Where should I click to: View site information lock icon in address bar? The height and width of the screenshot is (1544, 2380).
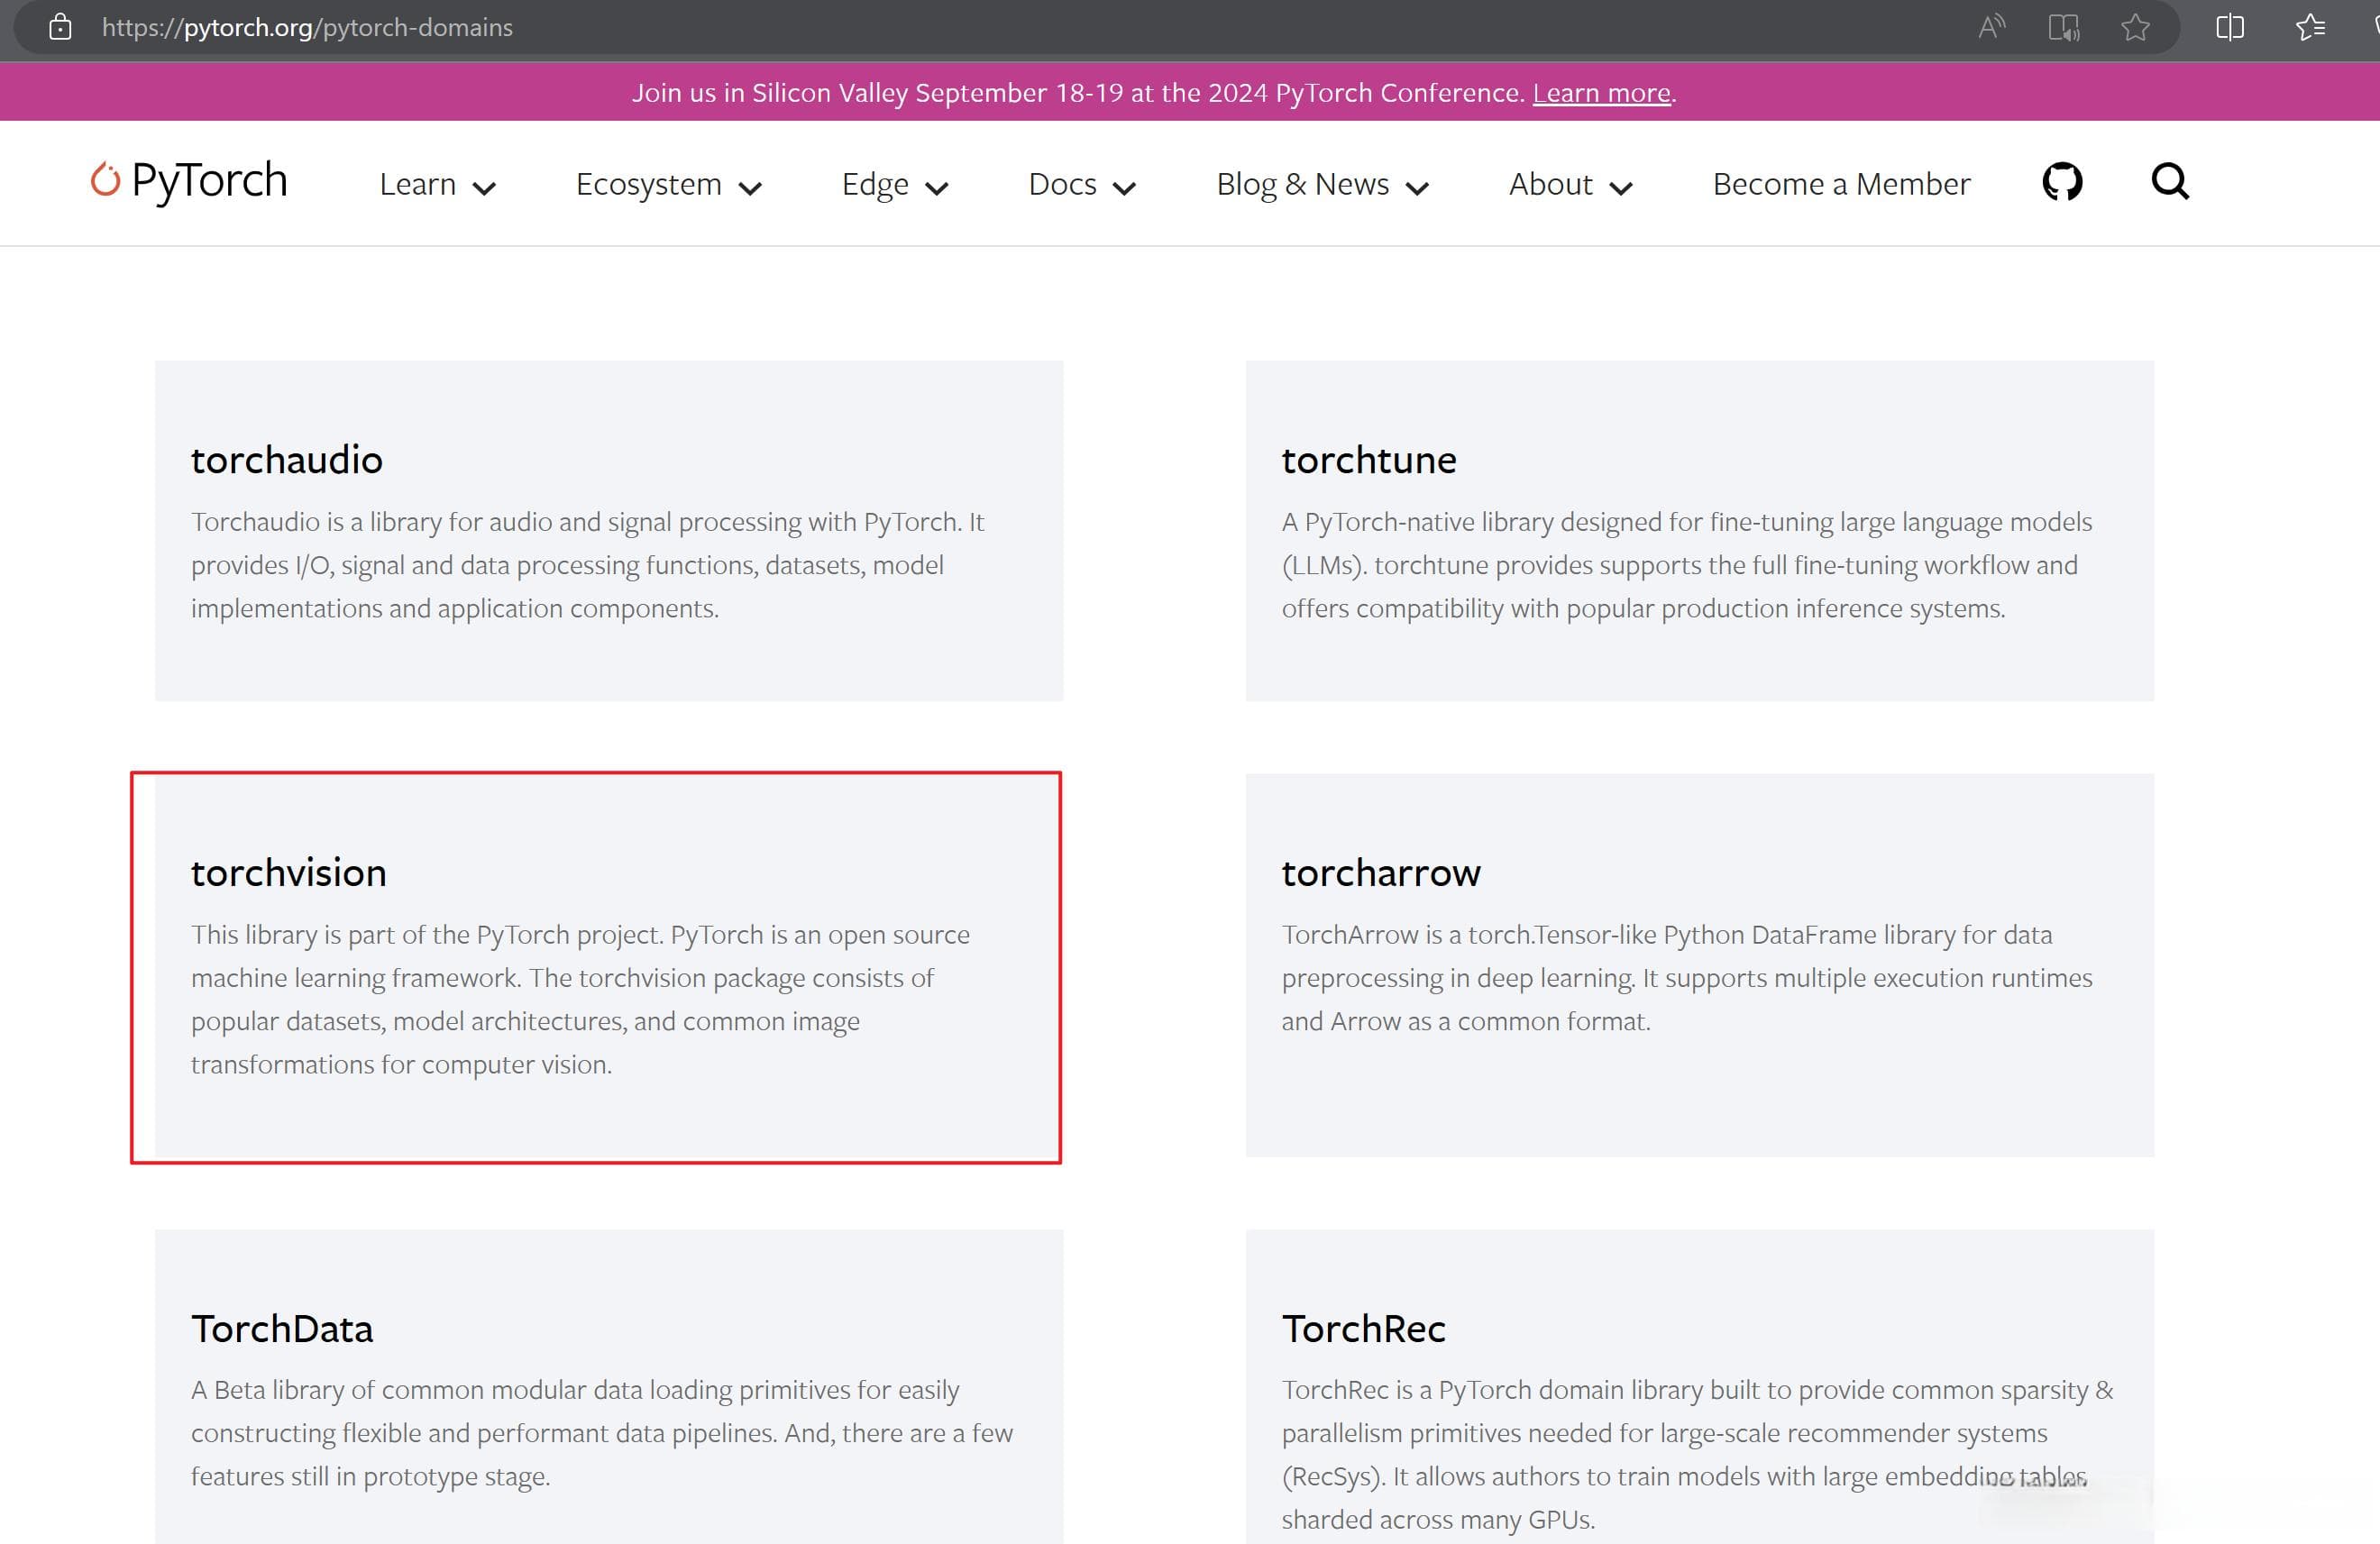tap(60, 27)
